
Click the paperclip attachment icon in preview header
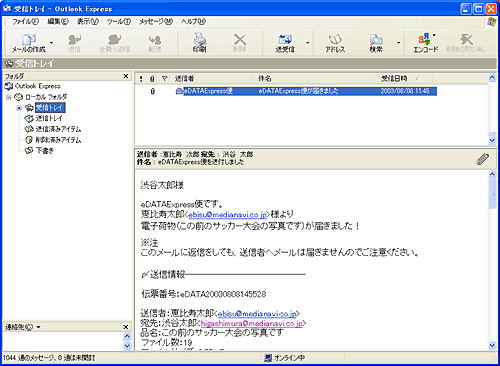(482, 159)
